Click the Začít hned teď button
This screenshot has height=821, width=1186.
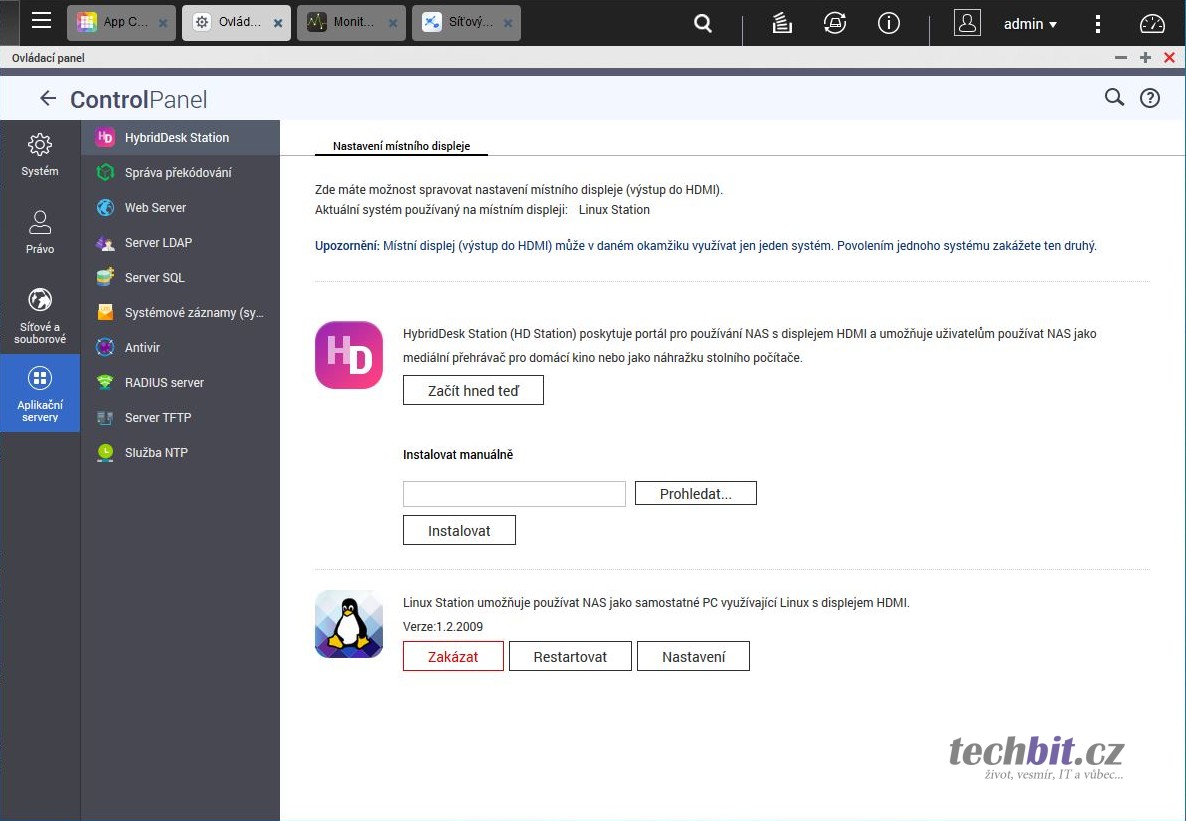[x=473, y=391]
